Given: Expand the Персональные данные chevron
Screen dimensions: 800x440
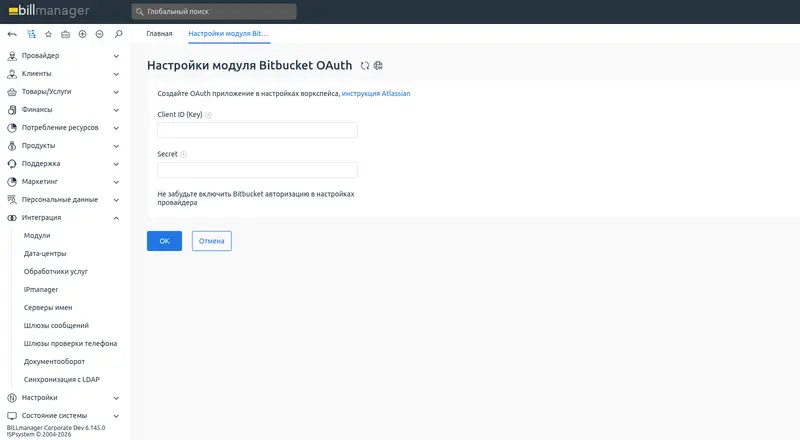Looking at the screenshot, I should (116, 200).
